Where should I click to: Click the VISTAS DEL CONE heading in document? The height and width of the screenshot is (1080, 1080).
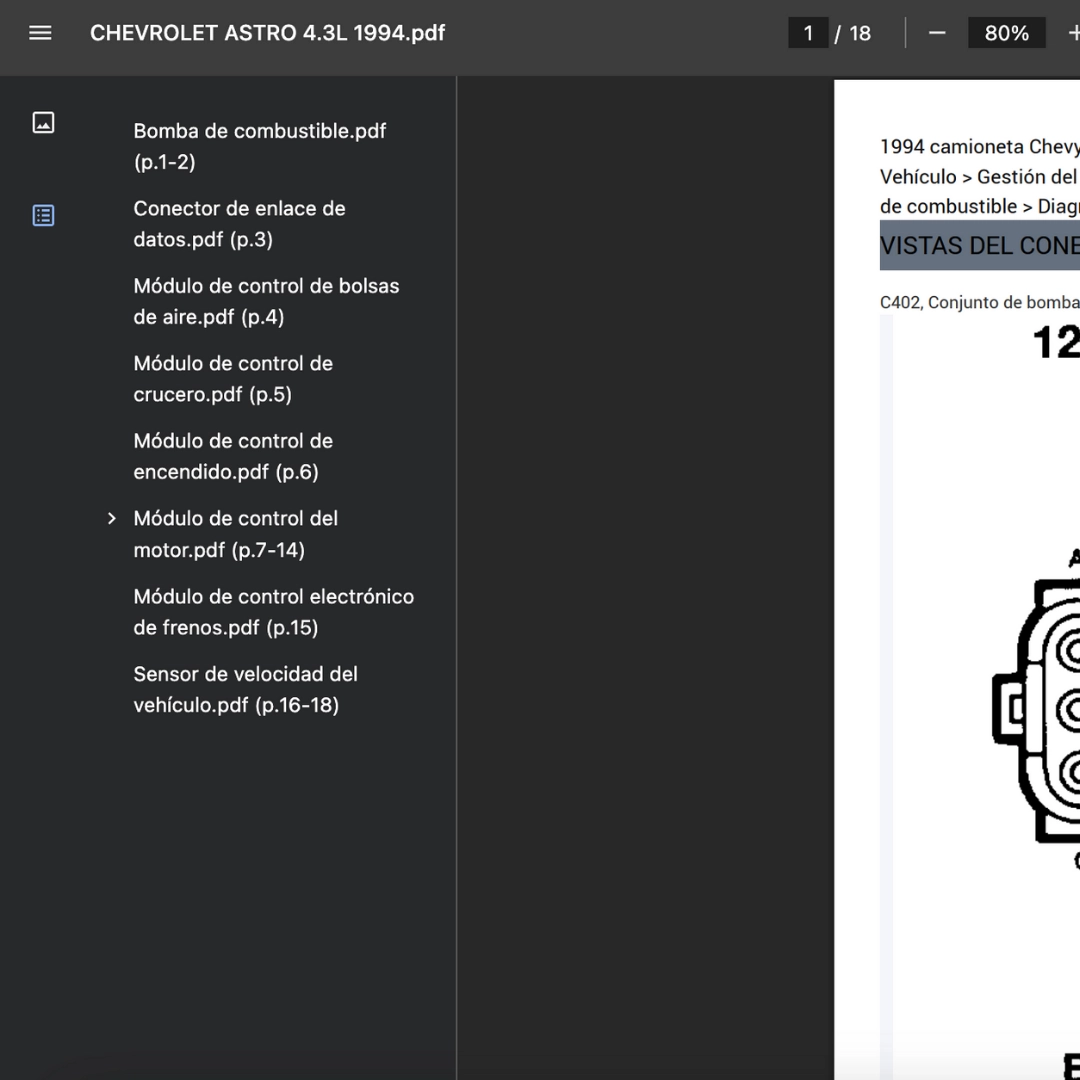[979, 245]
